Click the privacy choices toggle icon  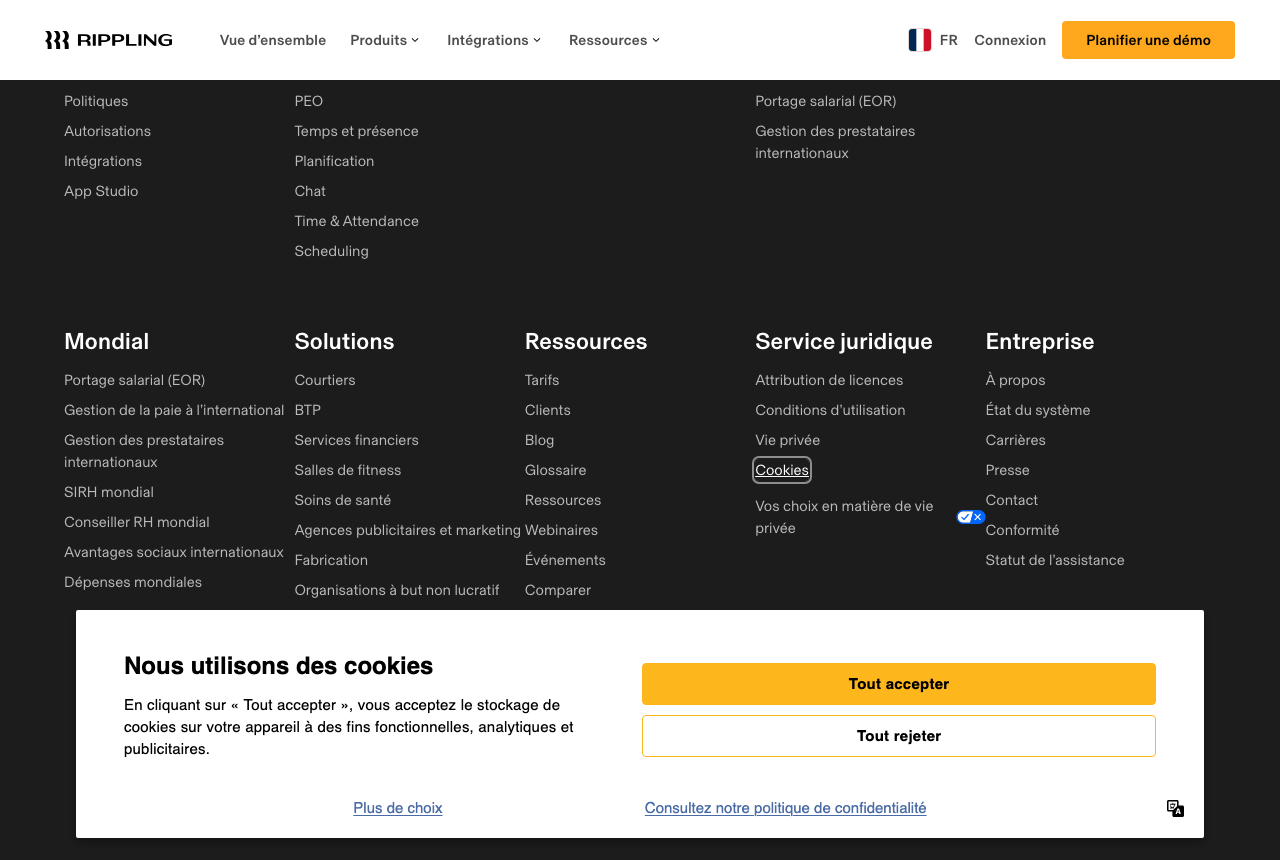971,517
